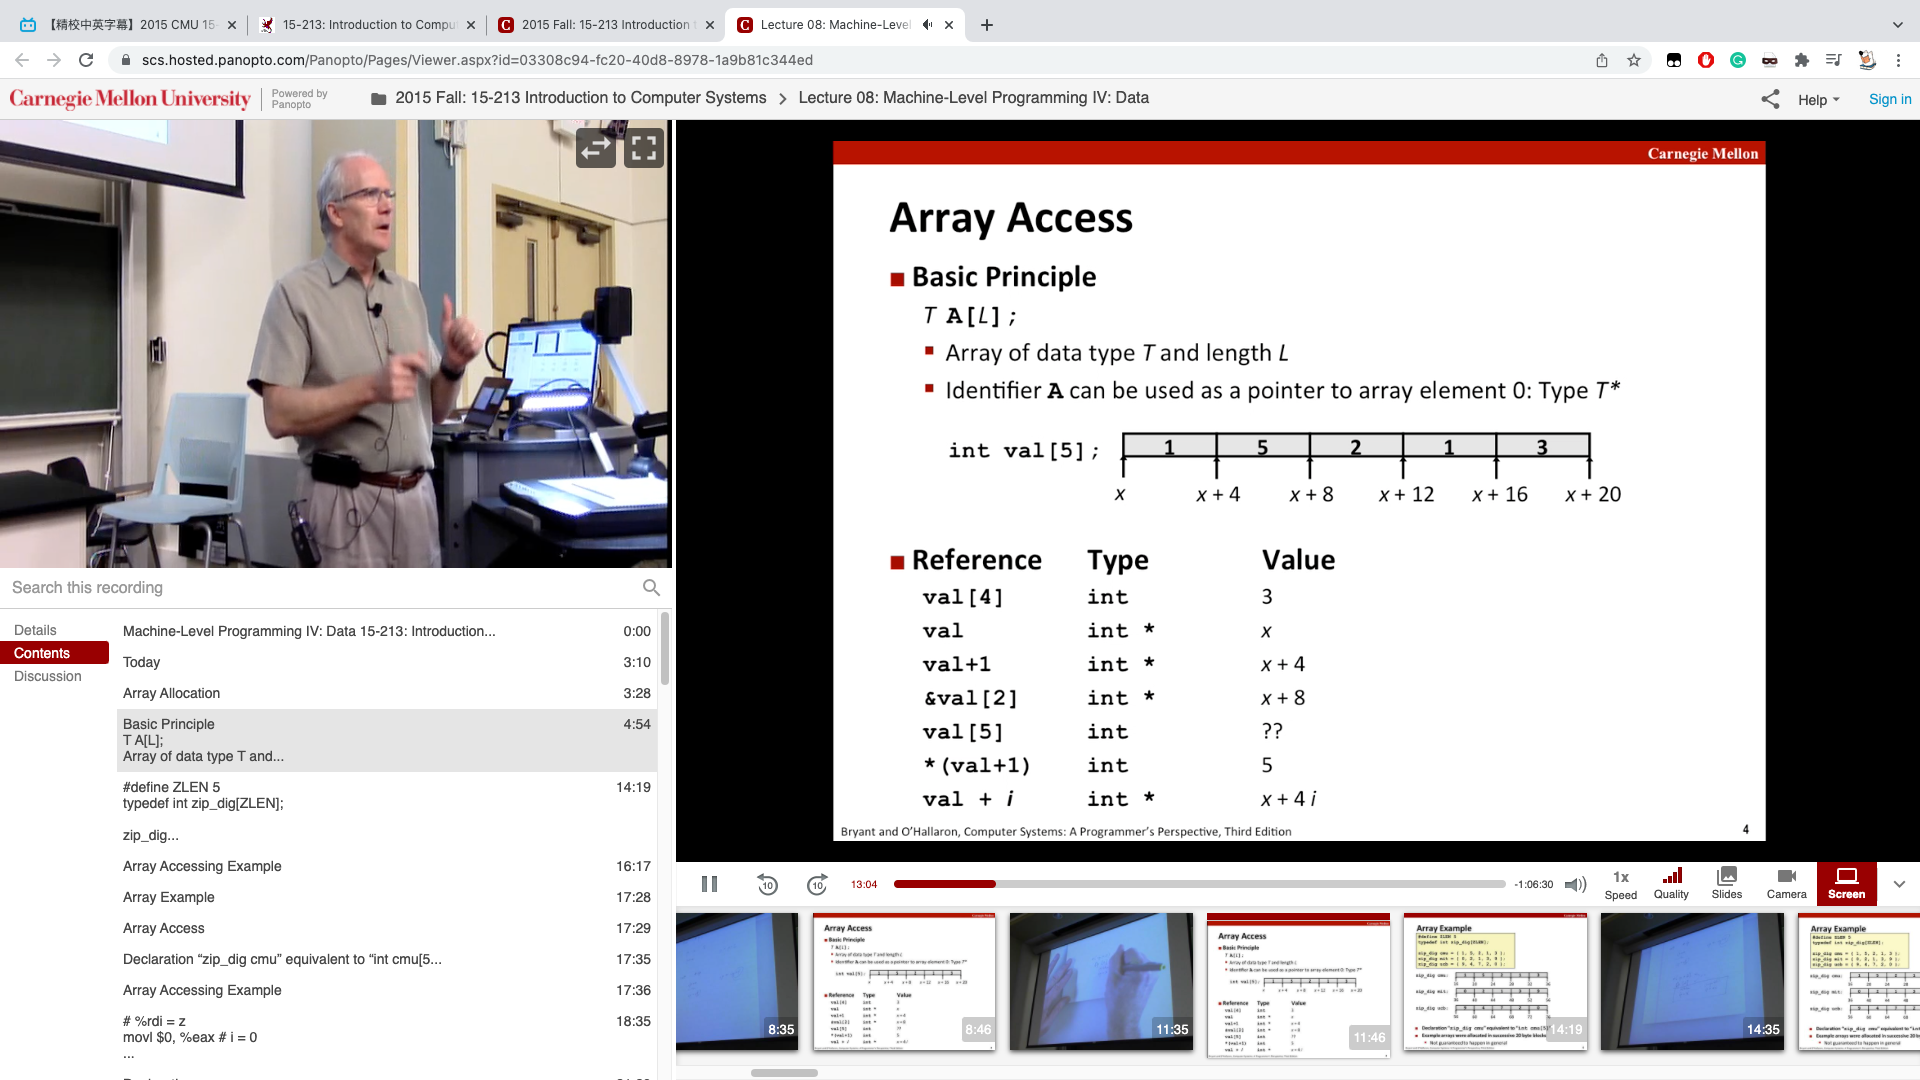Rewind 10 seconds button
Image resolution: width=1920 pixels, height=1080 pixels.
click(767, 884)
